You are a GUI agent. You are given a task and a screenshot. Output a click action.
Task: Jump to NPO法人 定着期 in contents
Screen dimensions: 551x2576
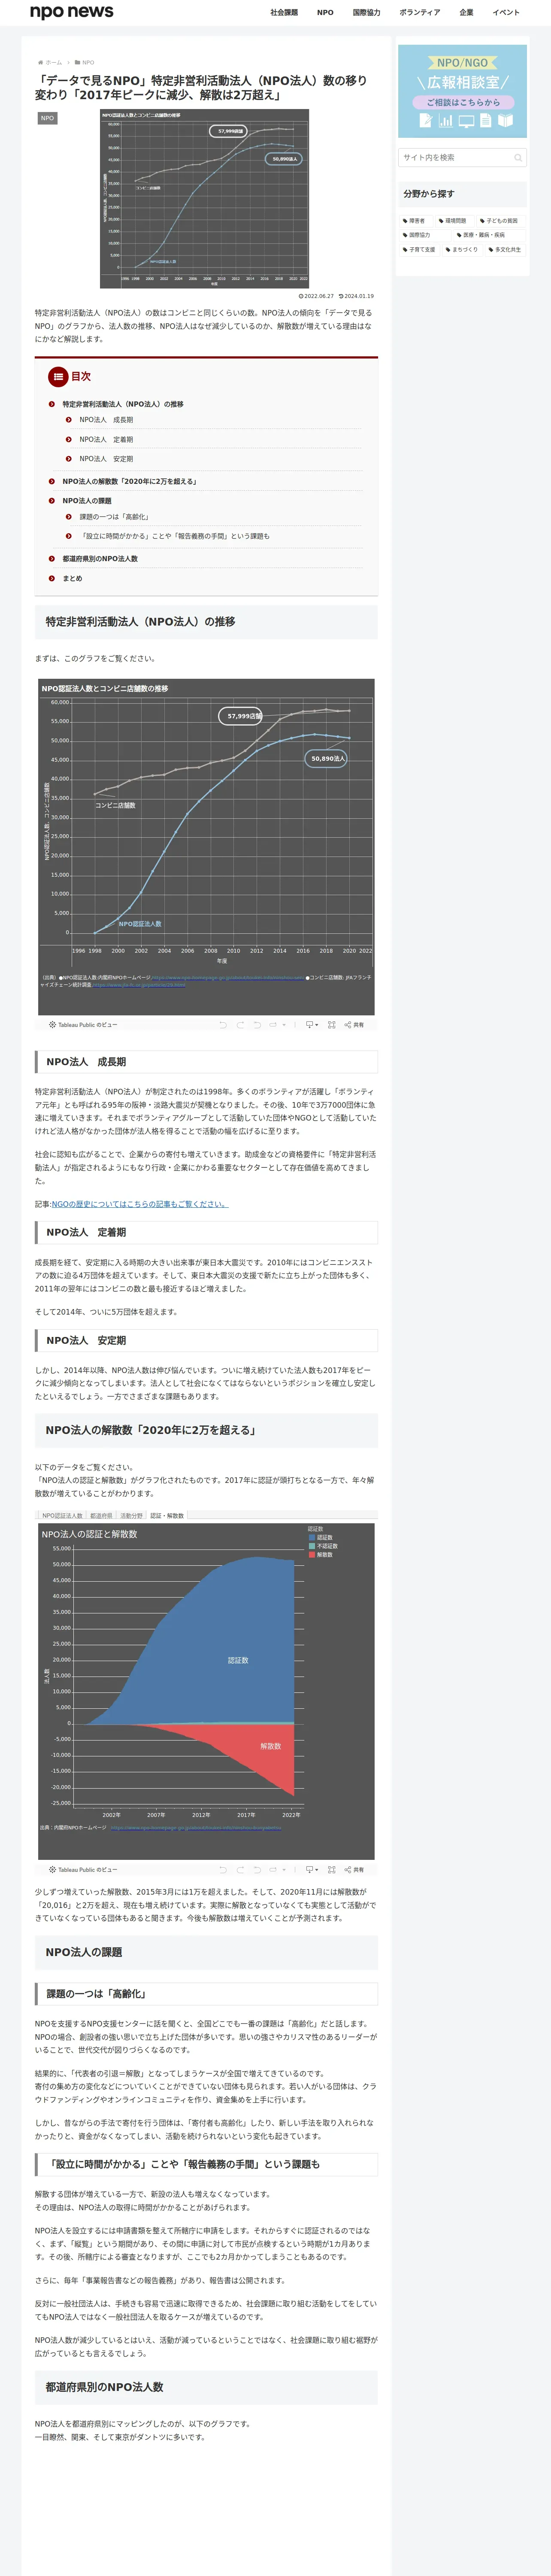click(106, 439)
